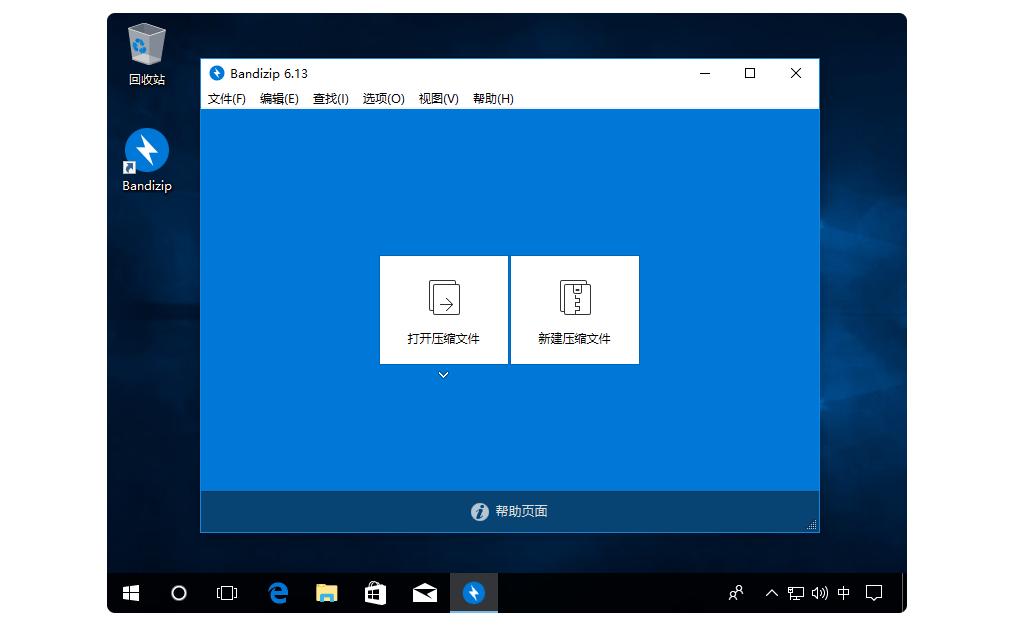The image size is (1014, 626).
Task: Click the Bandizip taskbar icon
Action: click(473, 592)
